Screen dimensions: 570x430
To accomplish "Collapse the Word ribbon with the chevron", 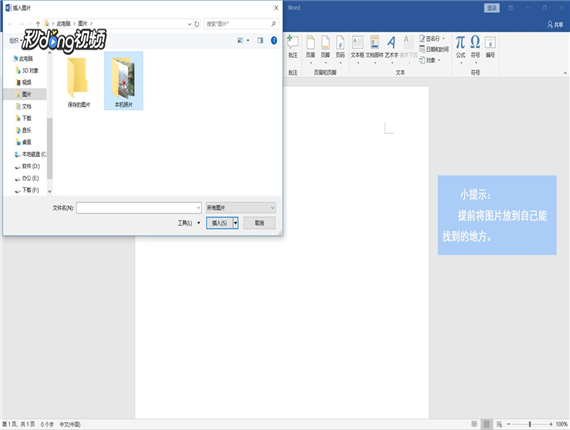I will click(x=565, y=73).
